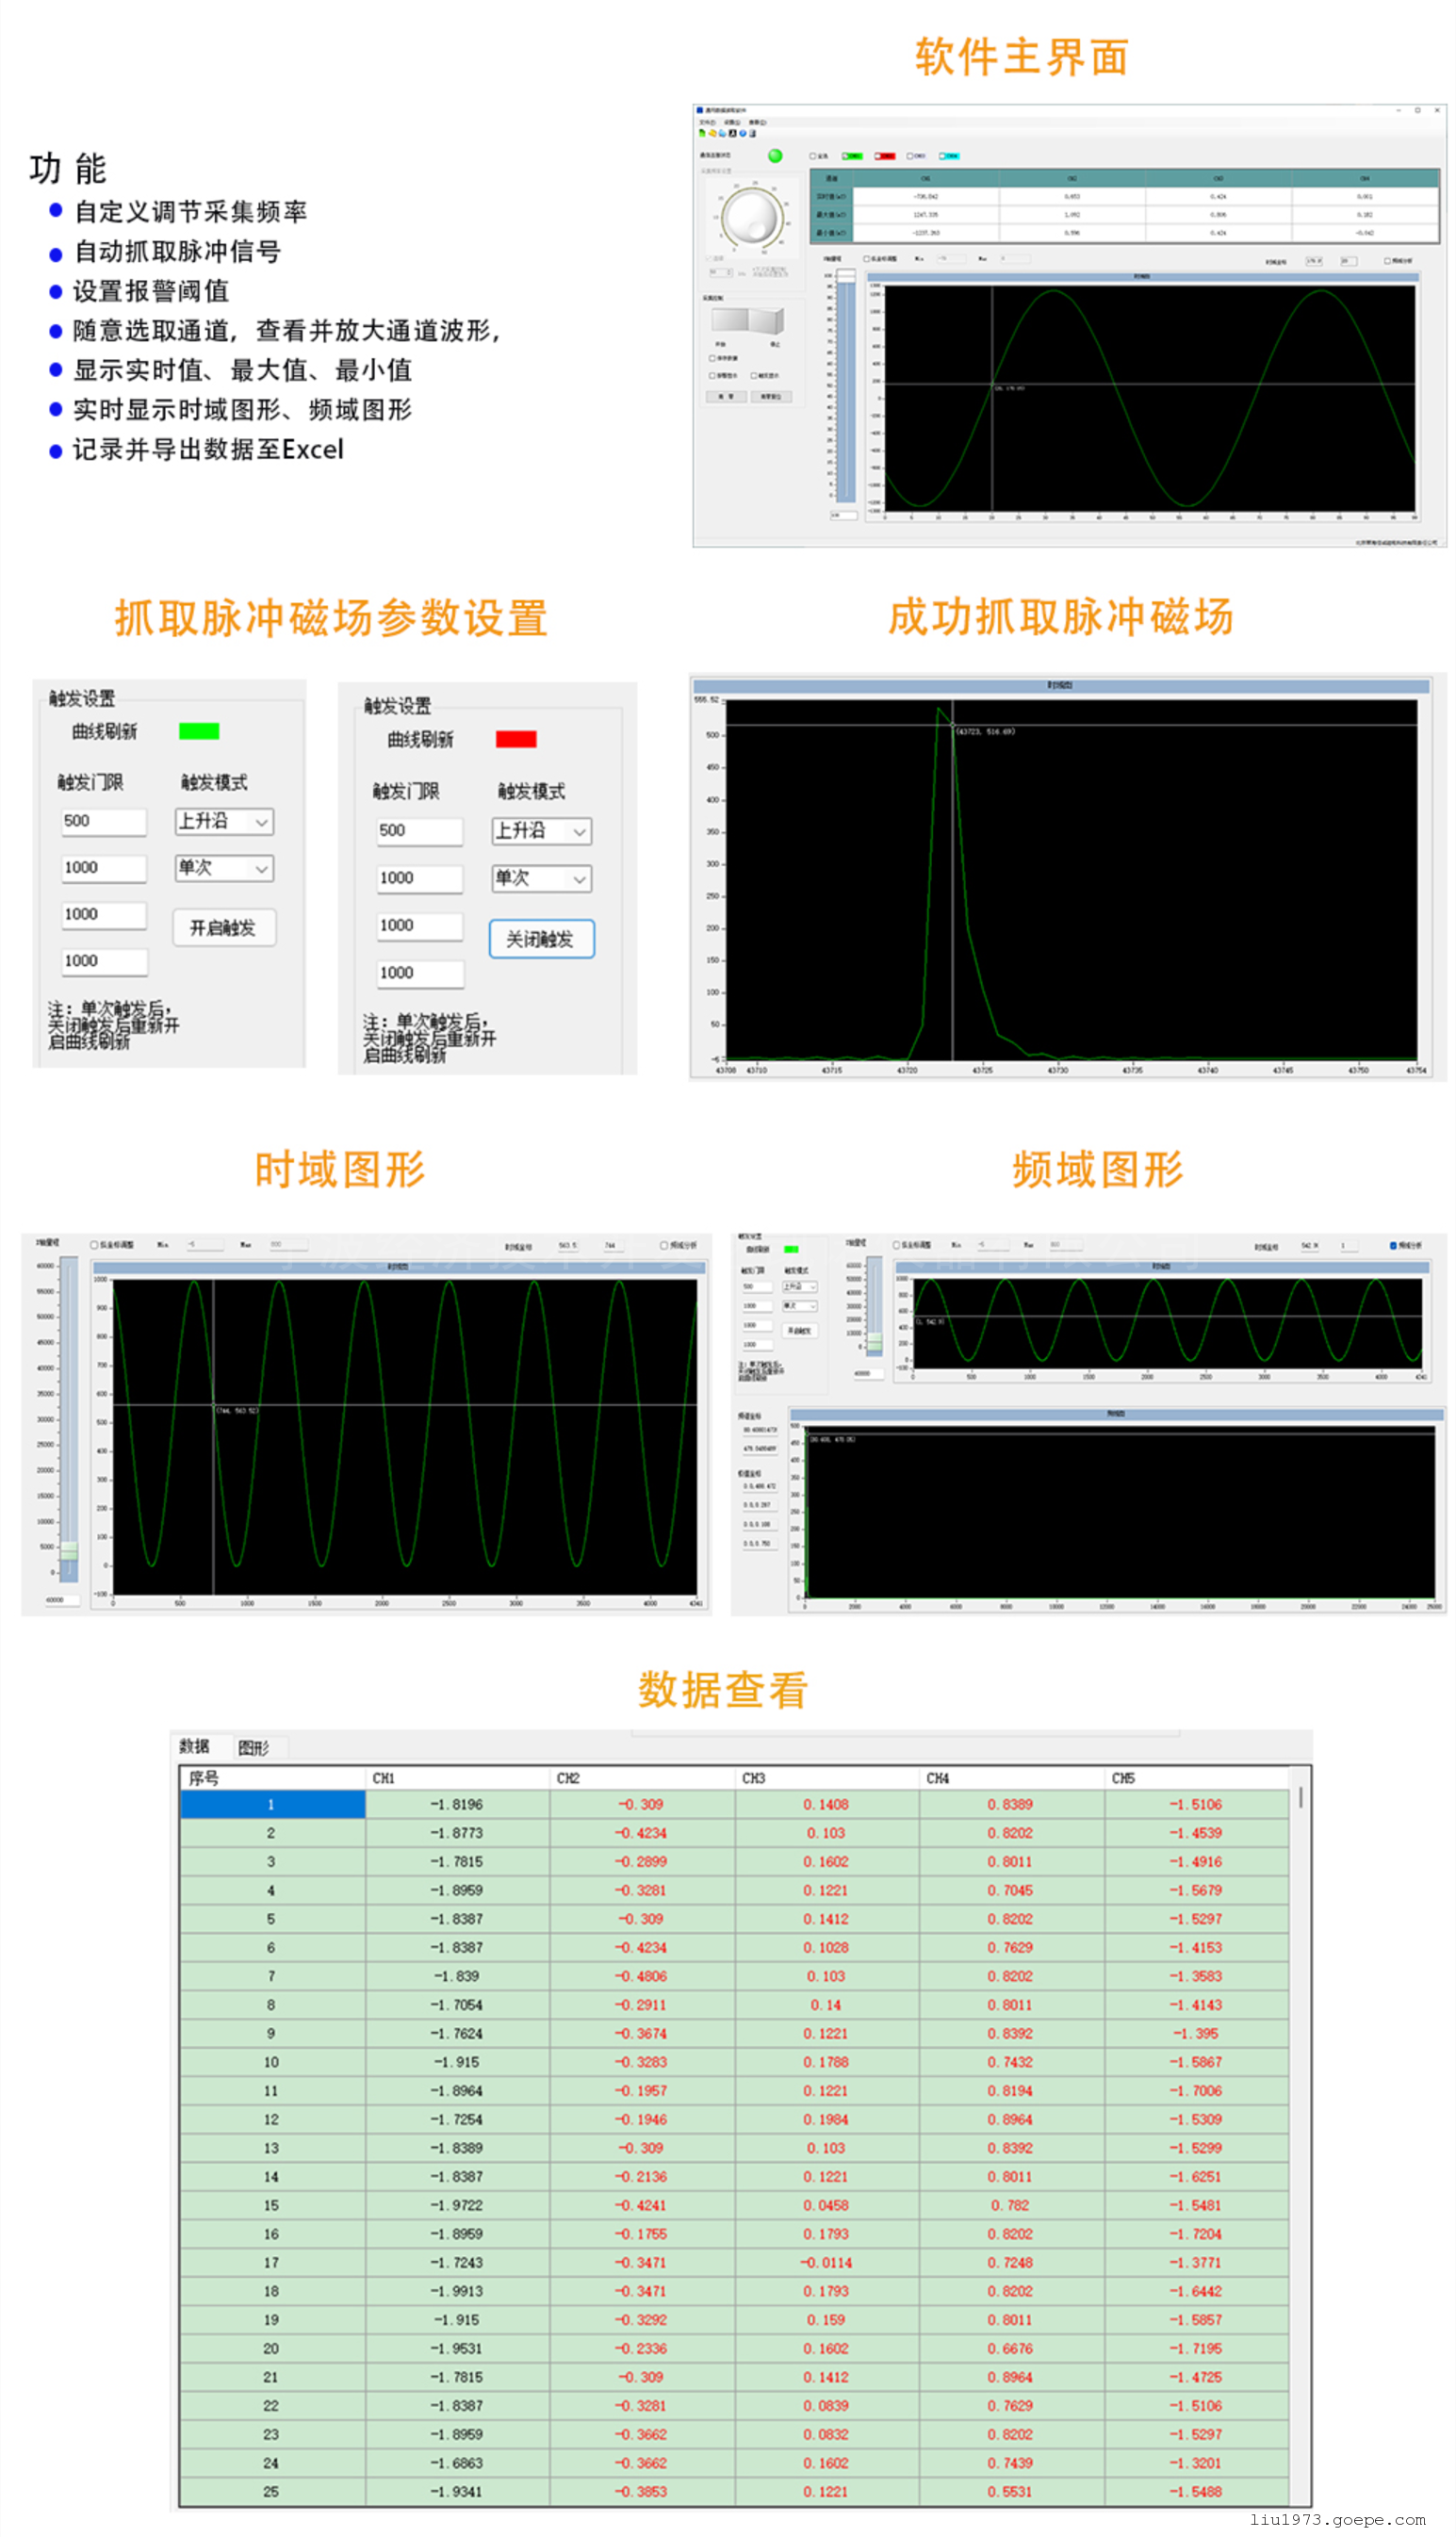Select the highlighted row 1 in 序号 column
Viewport: 1456px width, 2537px height.
pyautogui.click(x=271, y=1804)
